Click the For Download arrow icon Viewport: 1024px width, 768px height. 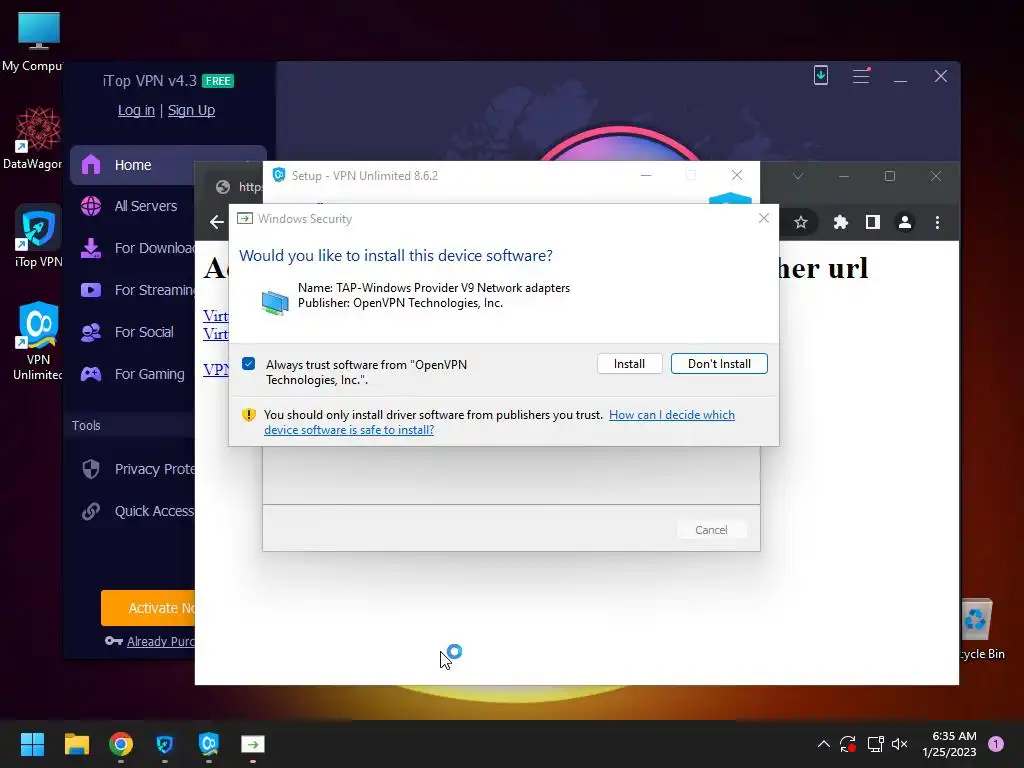point(91,248)
